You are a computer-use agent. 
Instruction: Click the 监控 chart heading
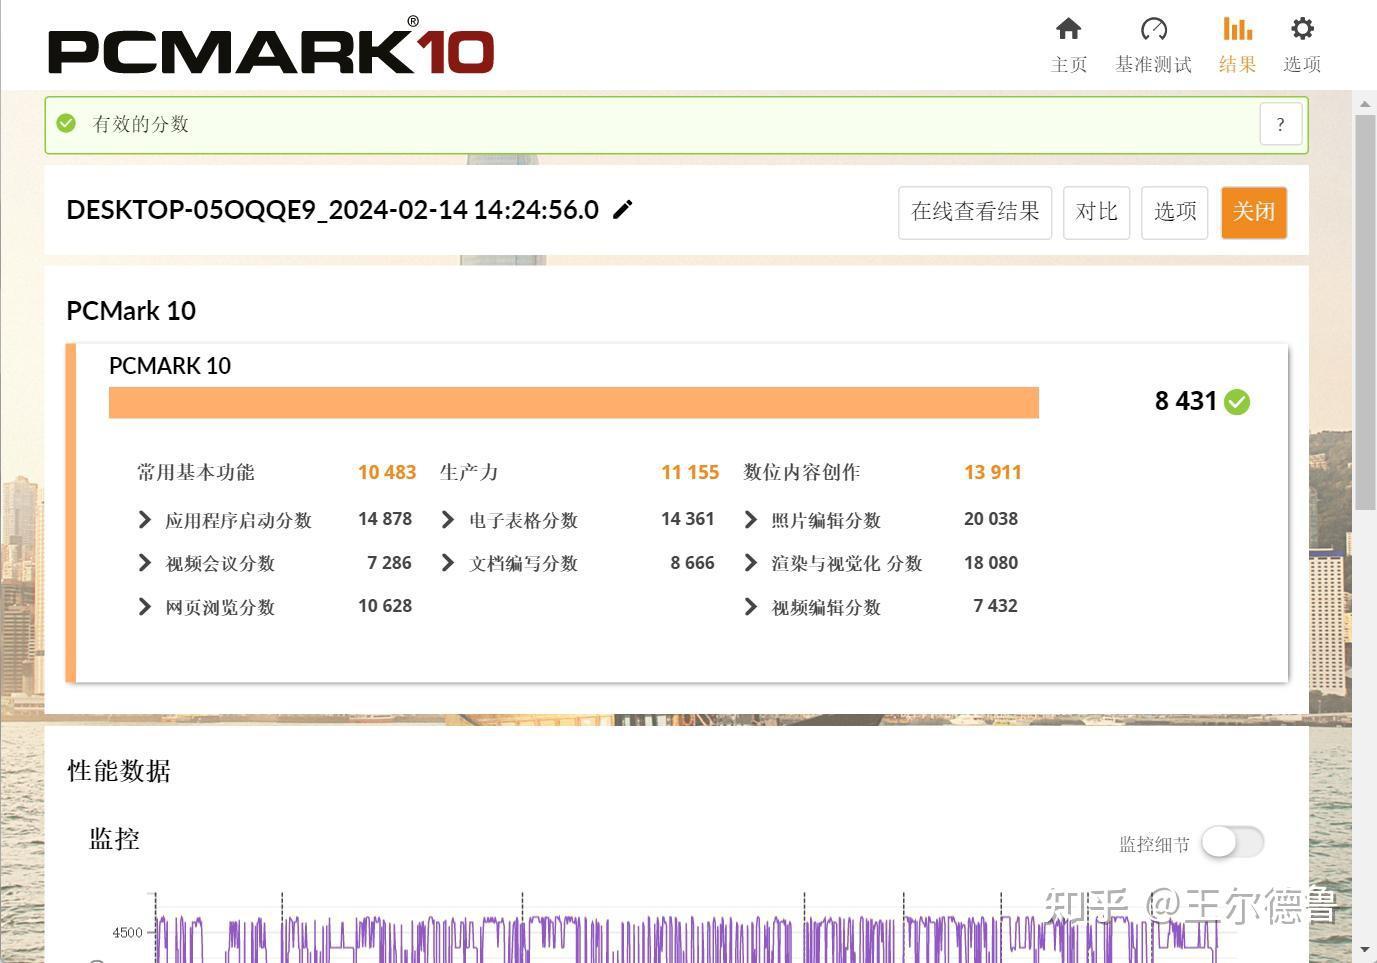114,839
